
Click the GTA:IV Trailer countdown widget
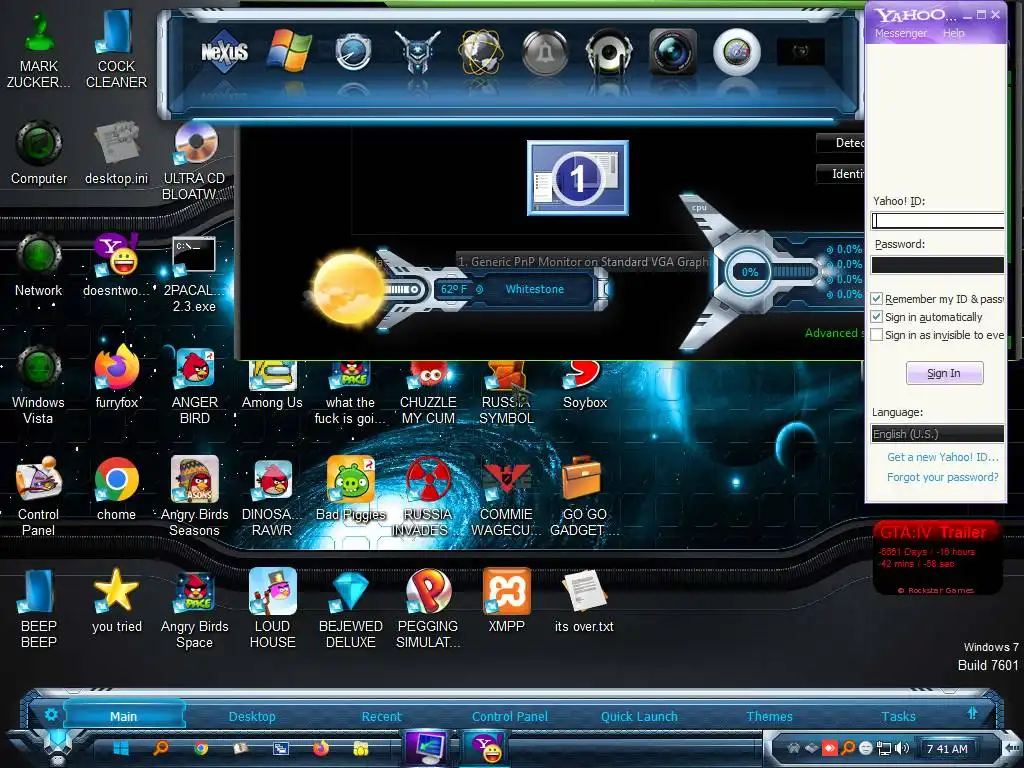(x=937, y=558)
